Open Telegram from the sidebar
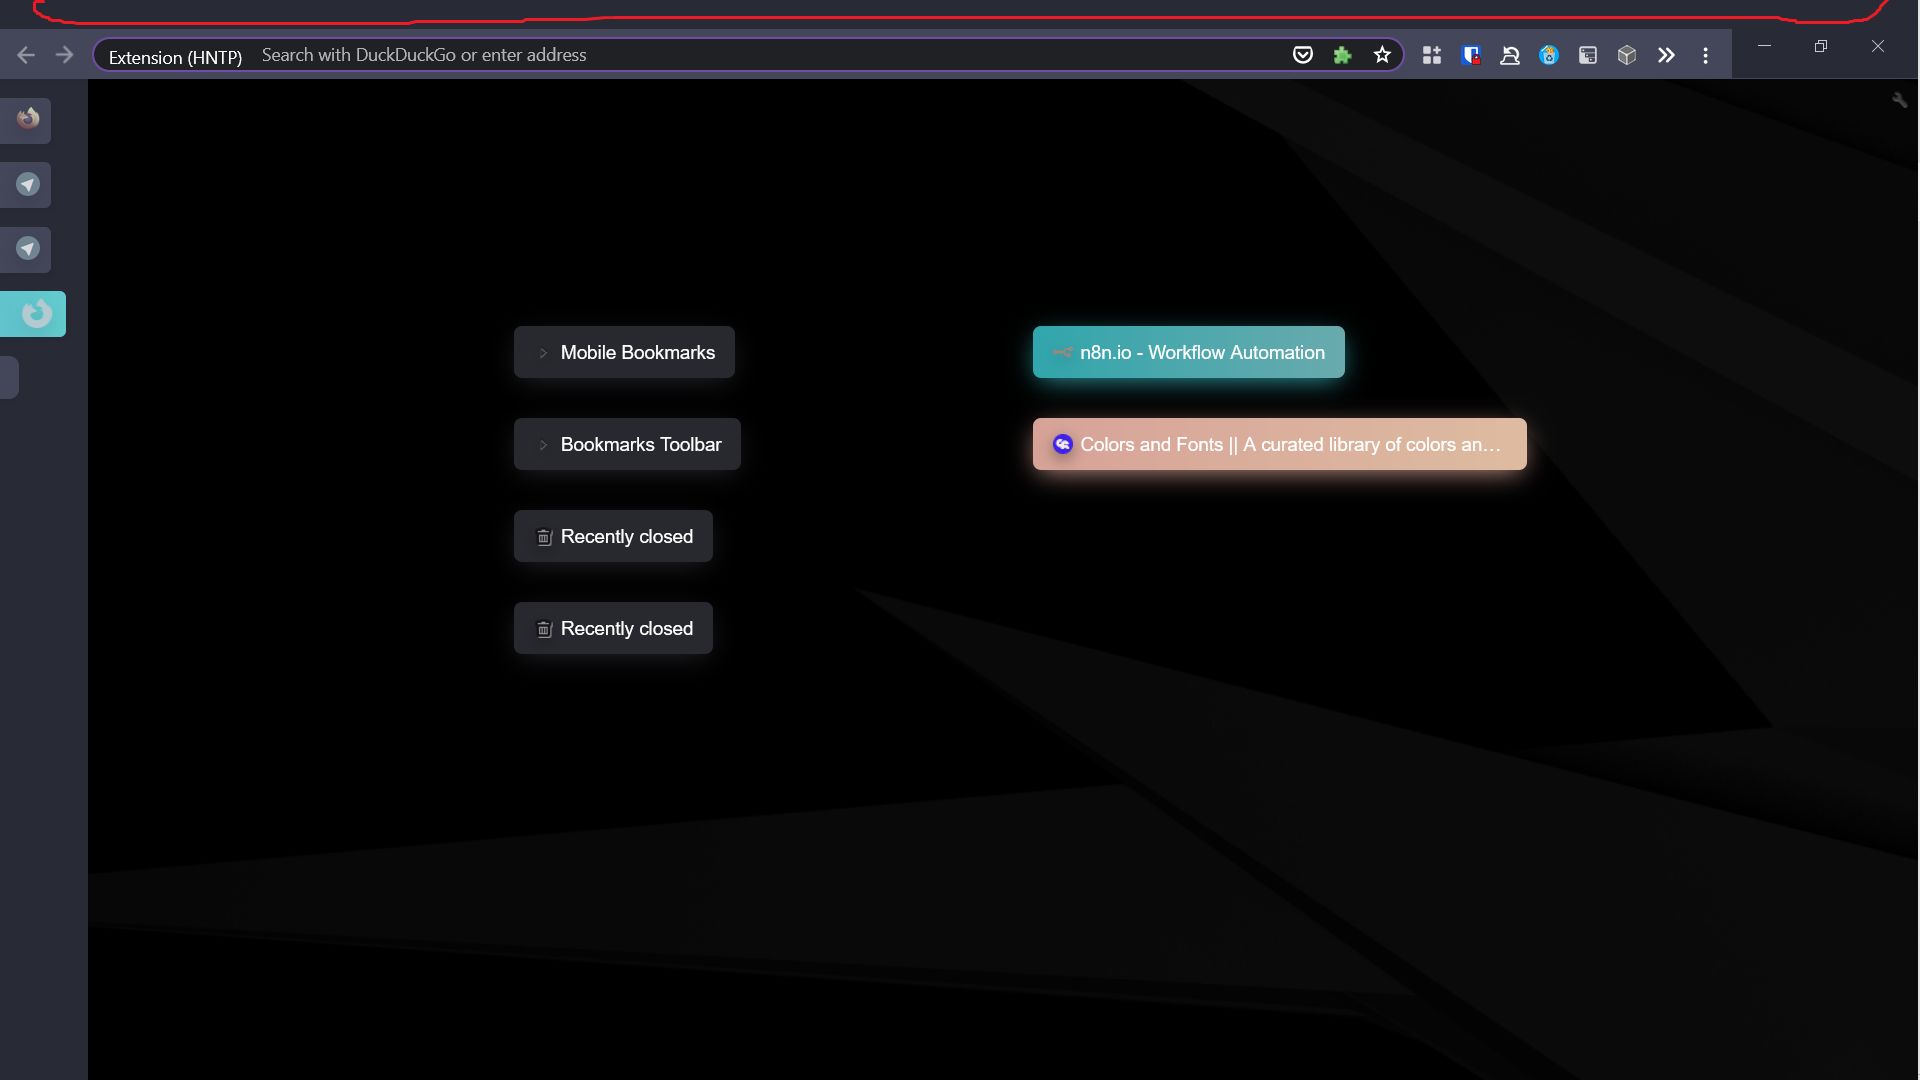 click(26, 184)
